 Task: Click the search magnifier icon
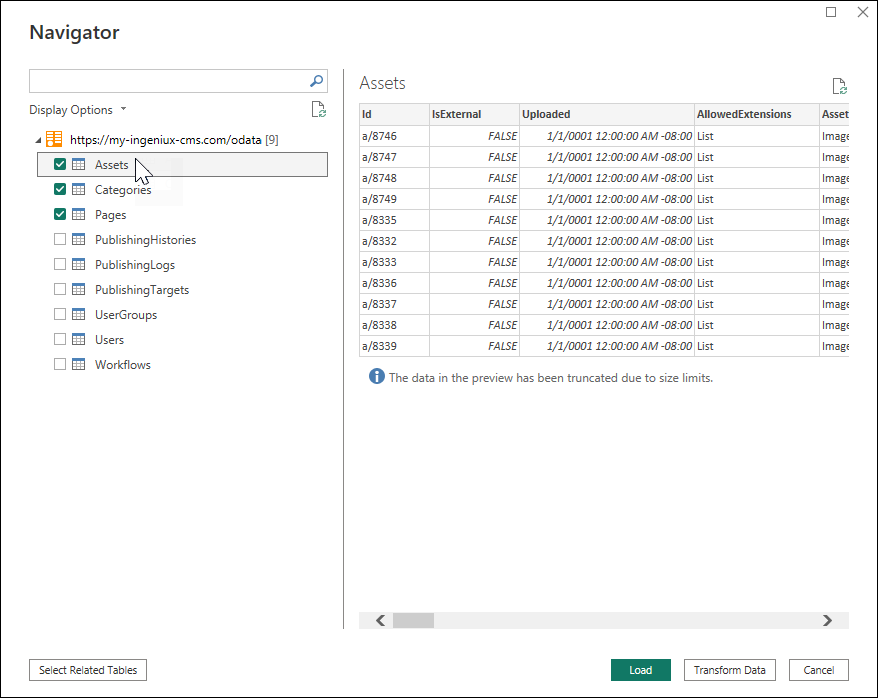316,81
